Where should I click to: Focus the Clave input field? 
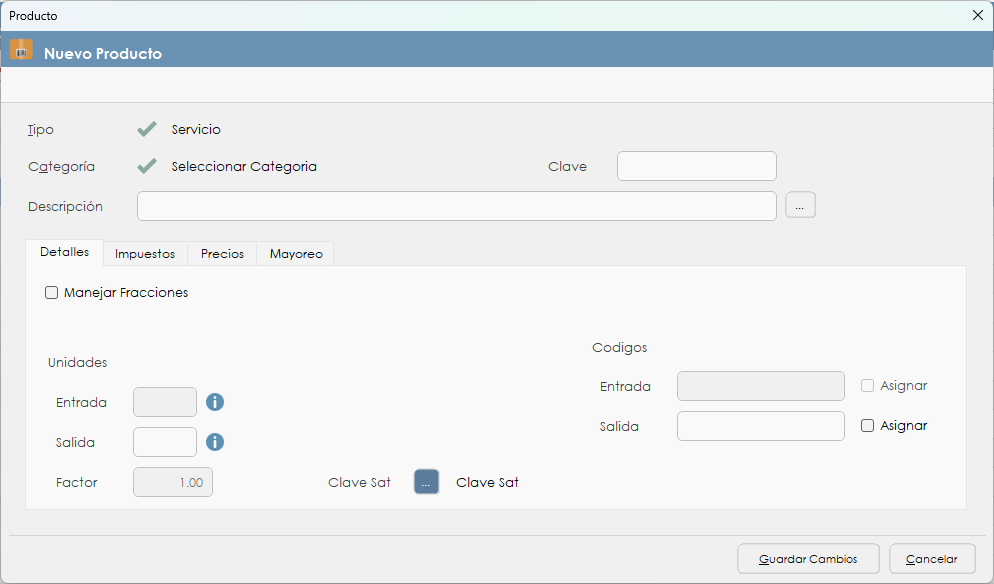696,166
